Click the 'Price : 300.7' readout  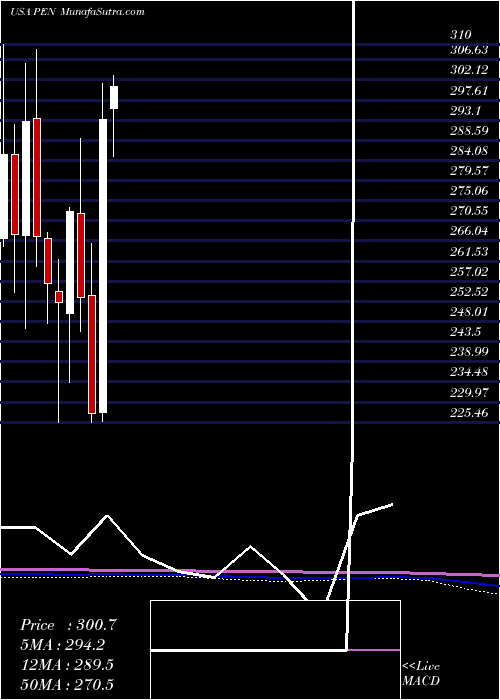pos(69,625)
